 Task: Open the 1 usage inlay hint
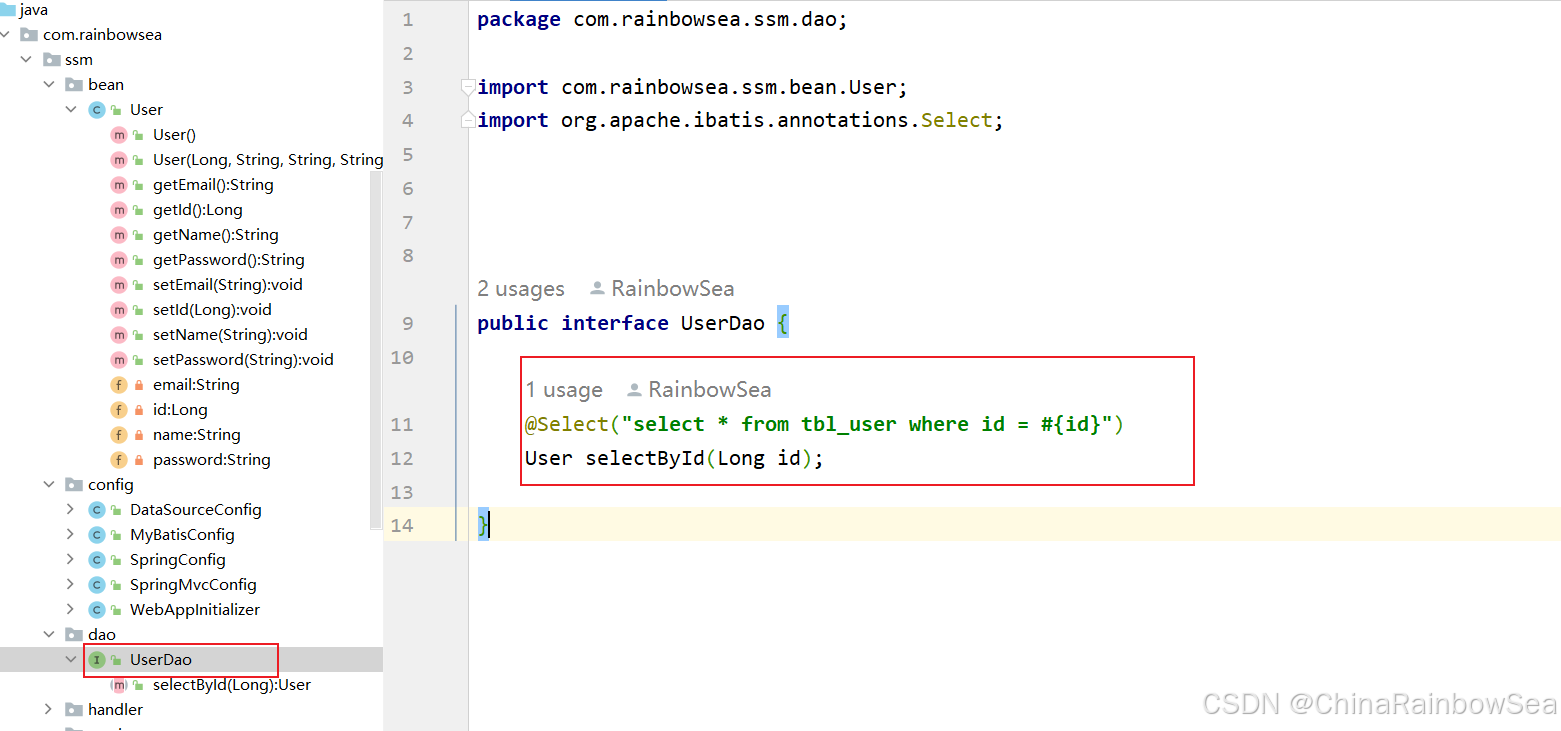tap(564, 390)
